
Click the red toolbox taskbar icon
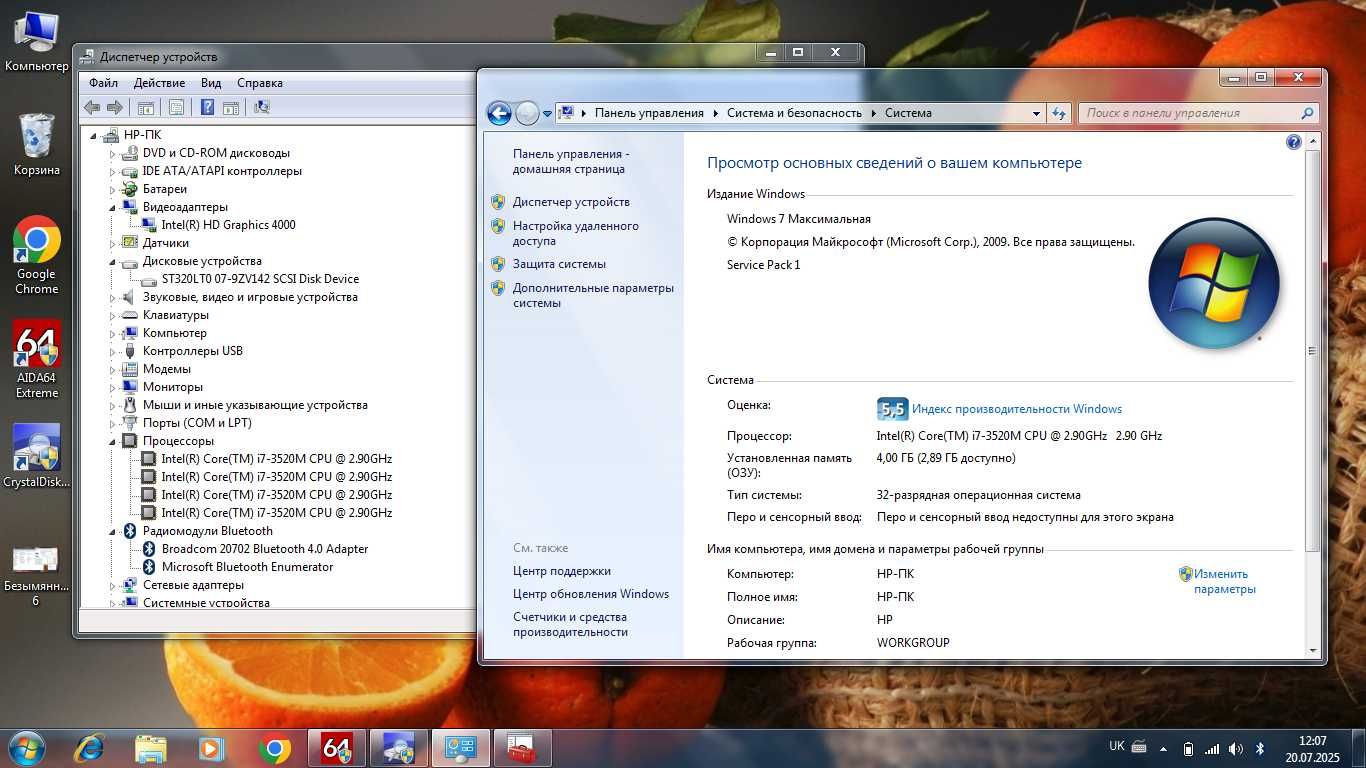coord(522,748)
